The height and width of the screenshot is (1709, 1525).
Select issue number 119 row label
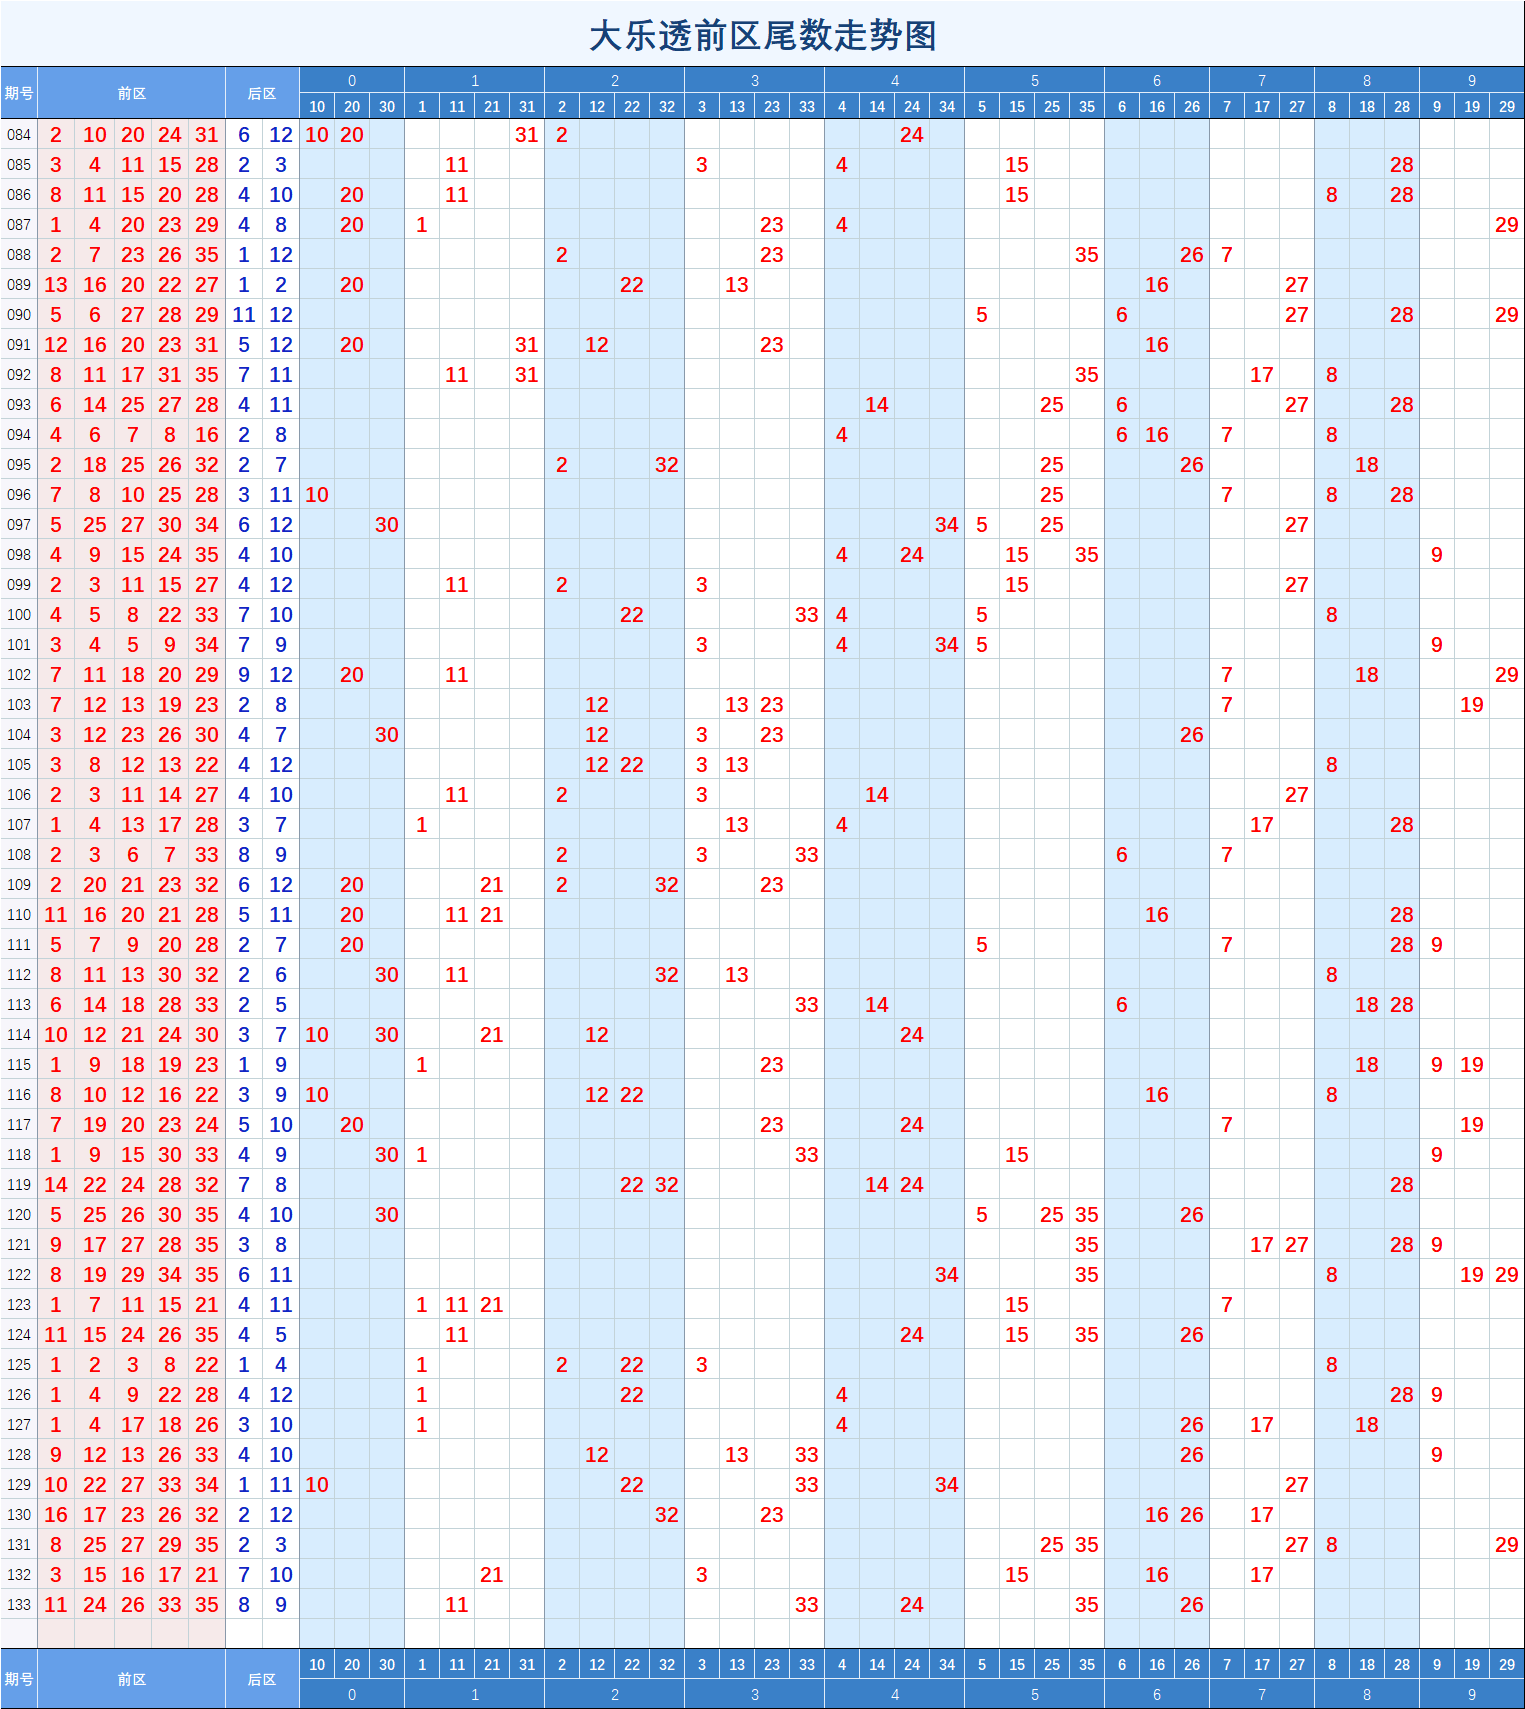[19, 1185]
